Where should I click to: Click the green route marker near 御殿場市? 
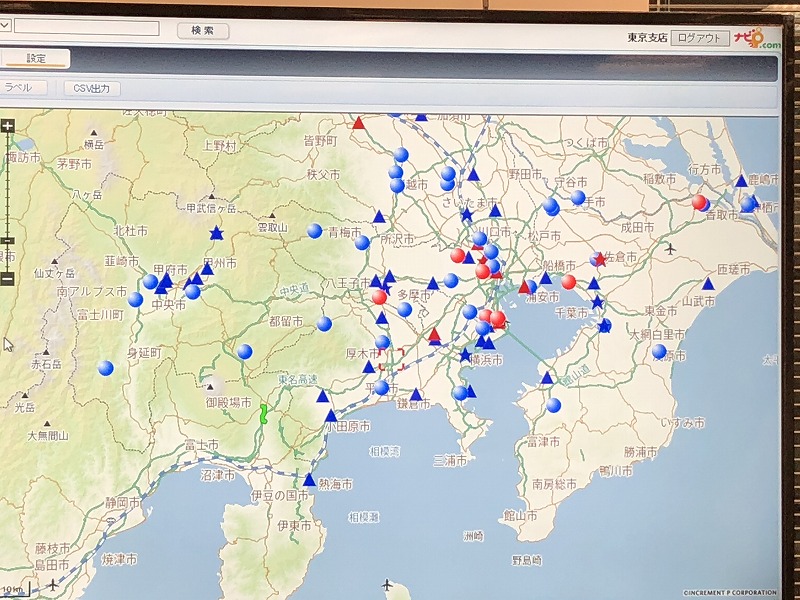tap(264, 414)
